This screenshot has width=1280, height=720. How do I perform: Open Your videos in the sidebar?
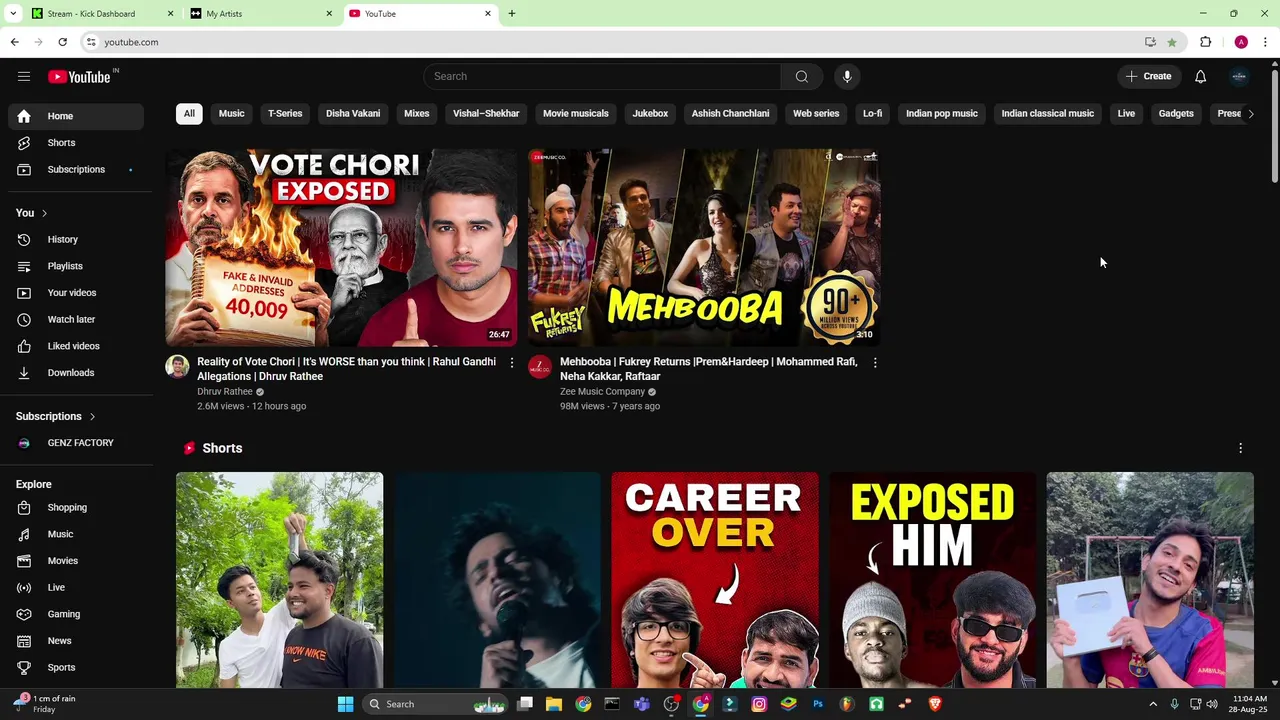76,293
